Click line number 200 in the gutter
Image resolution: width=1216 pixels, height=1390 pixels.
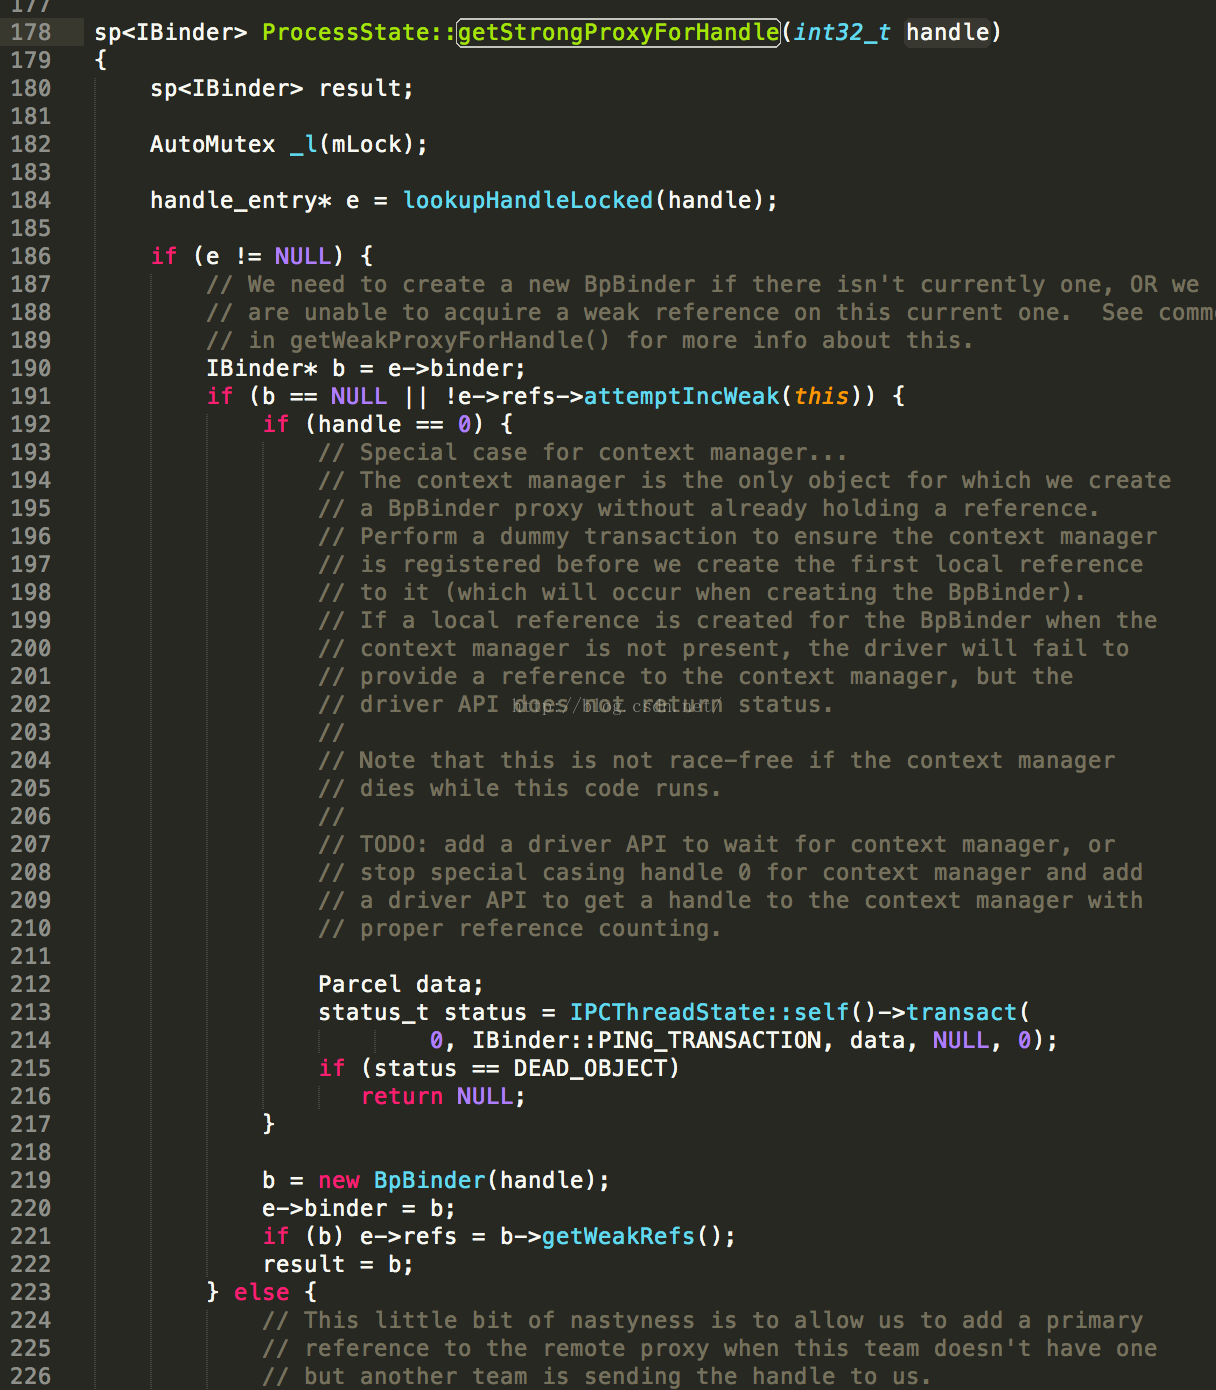[31, 648]
